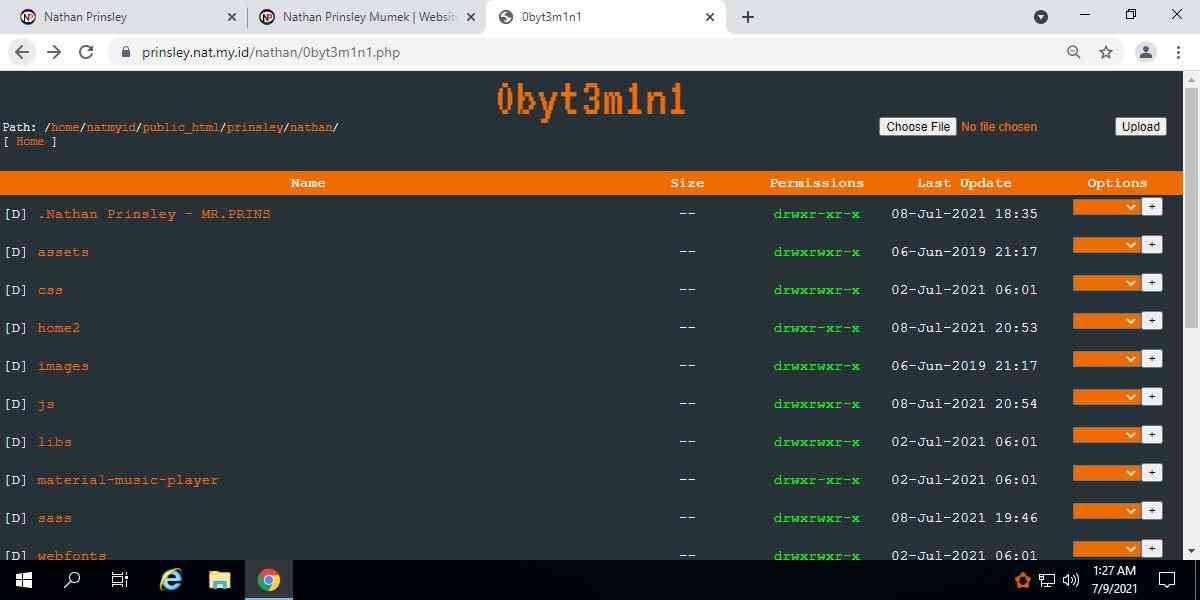
Task: Open notification center icon
Action: pyautogui.click(x=1167, y=580)
